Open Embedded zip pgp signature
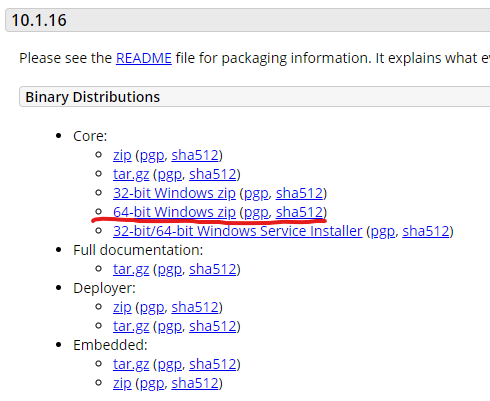 (152, 384)
